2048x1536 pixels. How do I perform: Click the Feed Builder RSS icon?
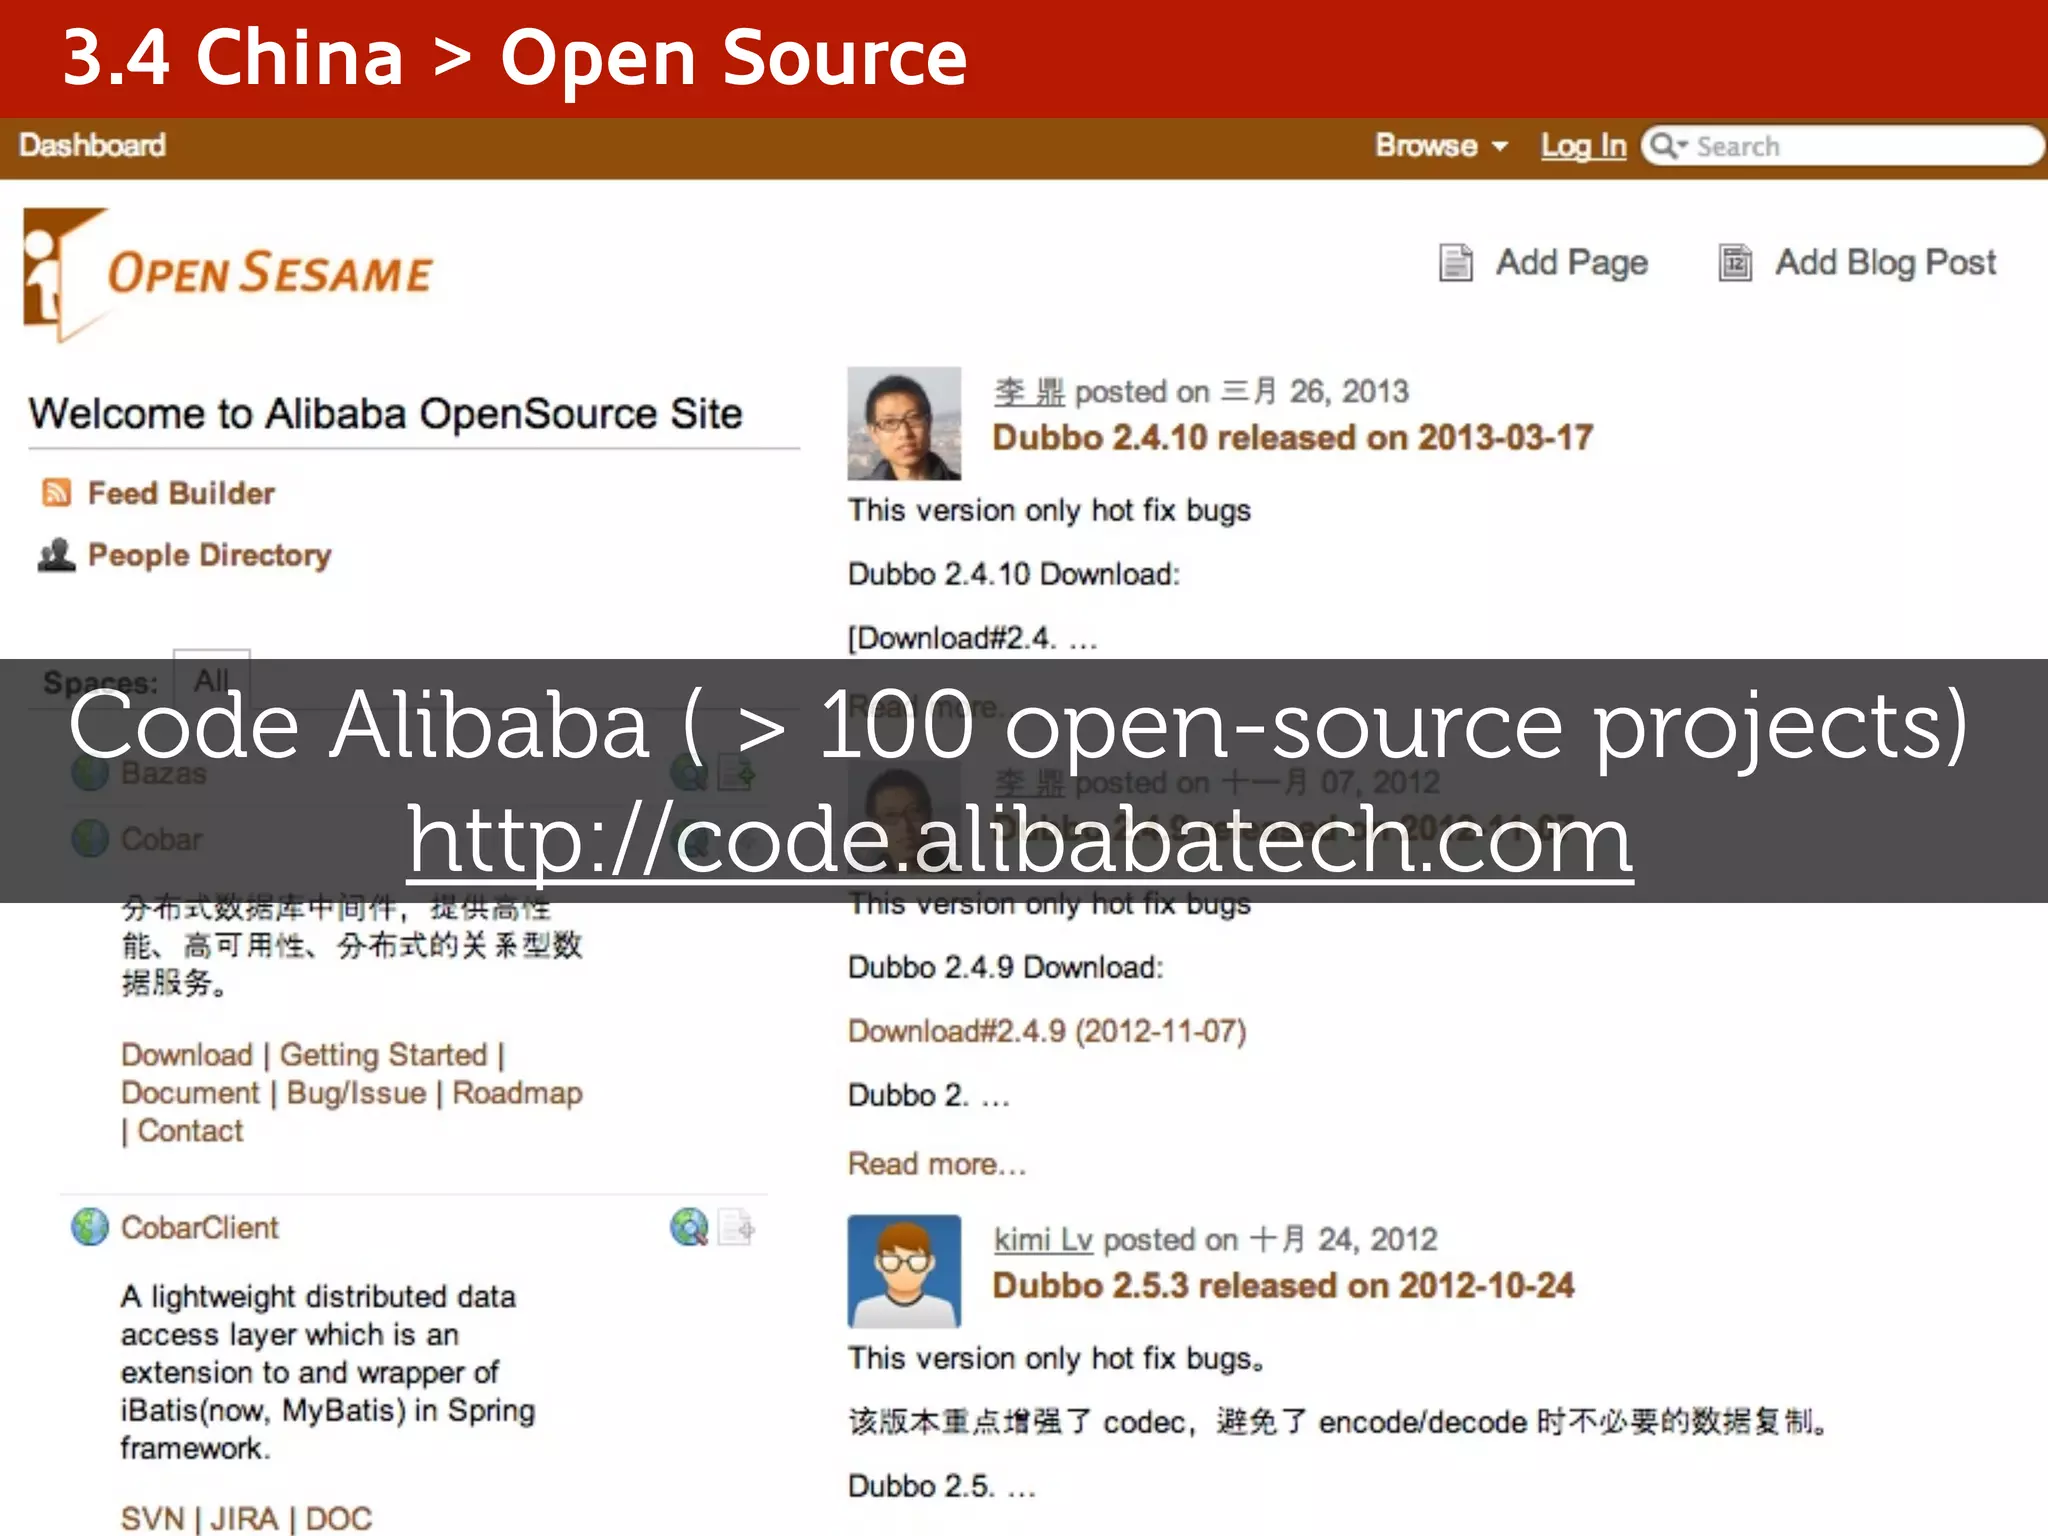click(56, 493)
